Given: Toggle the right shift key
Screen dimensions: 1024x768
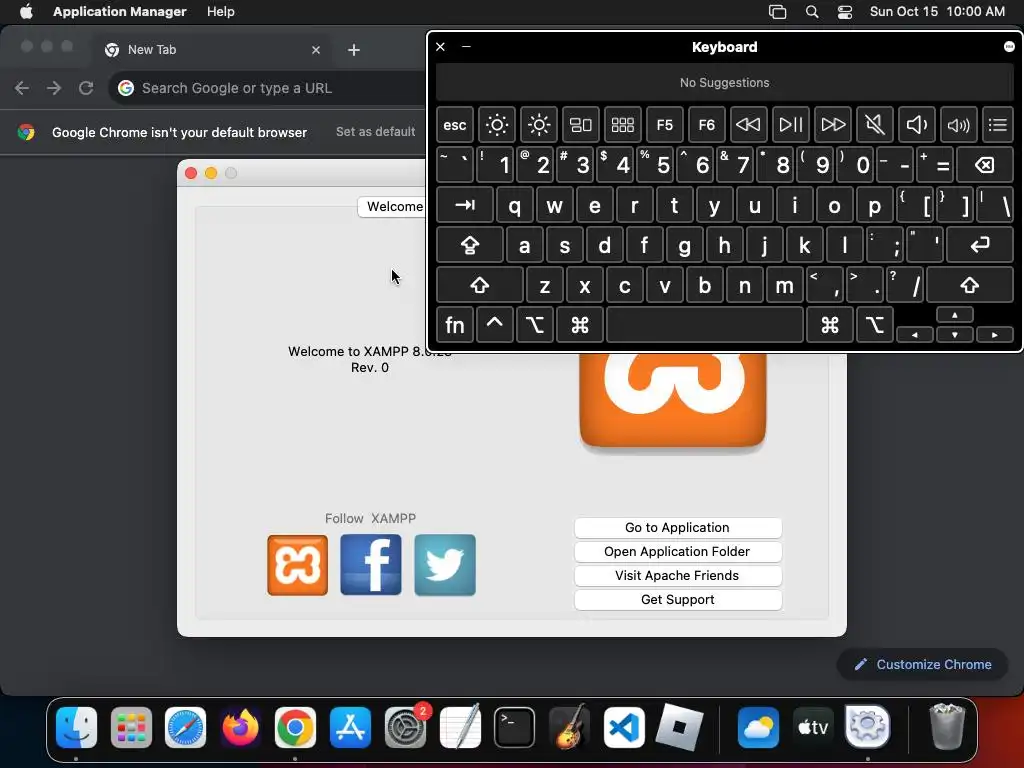Looking at the screenshot, I should coord(970,285).
